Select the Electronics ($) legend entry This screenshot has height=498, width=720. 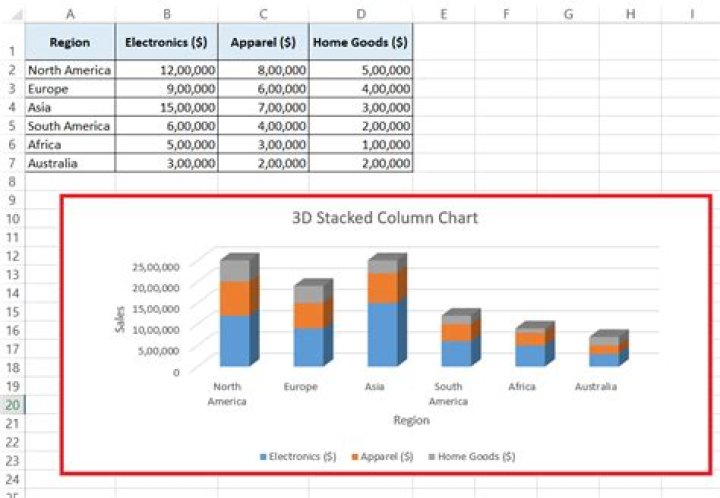pyautogui.click(x=298, y=457)
